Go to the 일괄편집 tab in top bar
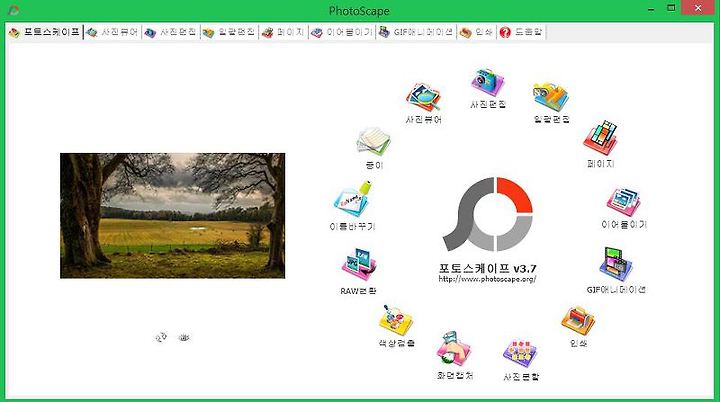The height and width of the screenshot is (402, 720). tap(229, 32)
